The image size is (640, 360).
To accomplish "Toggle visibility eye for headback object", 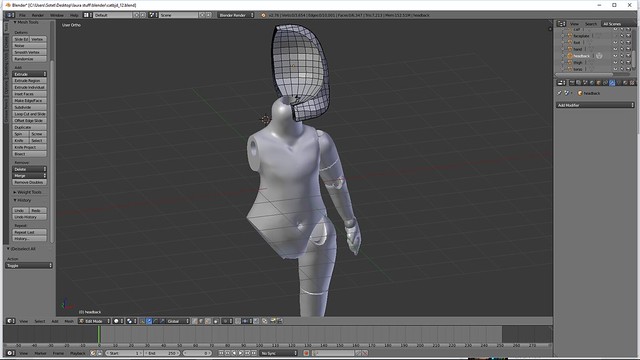I will pos(616,56).
